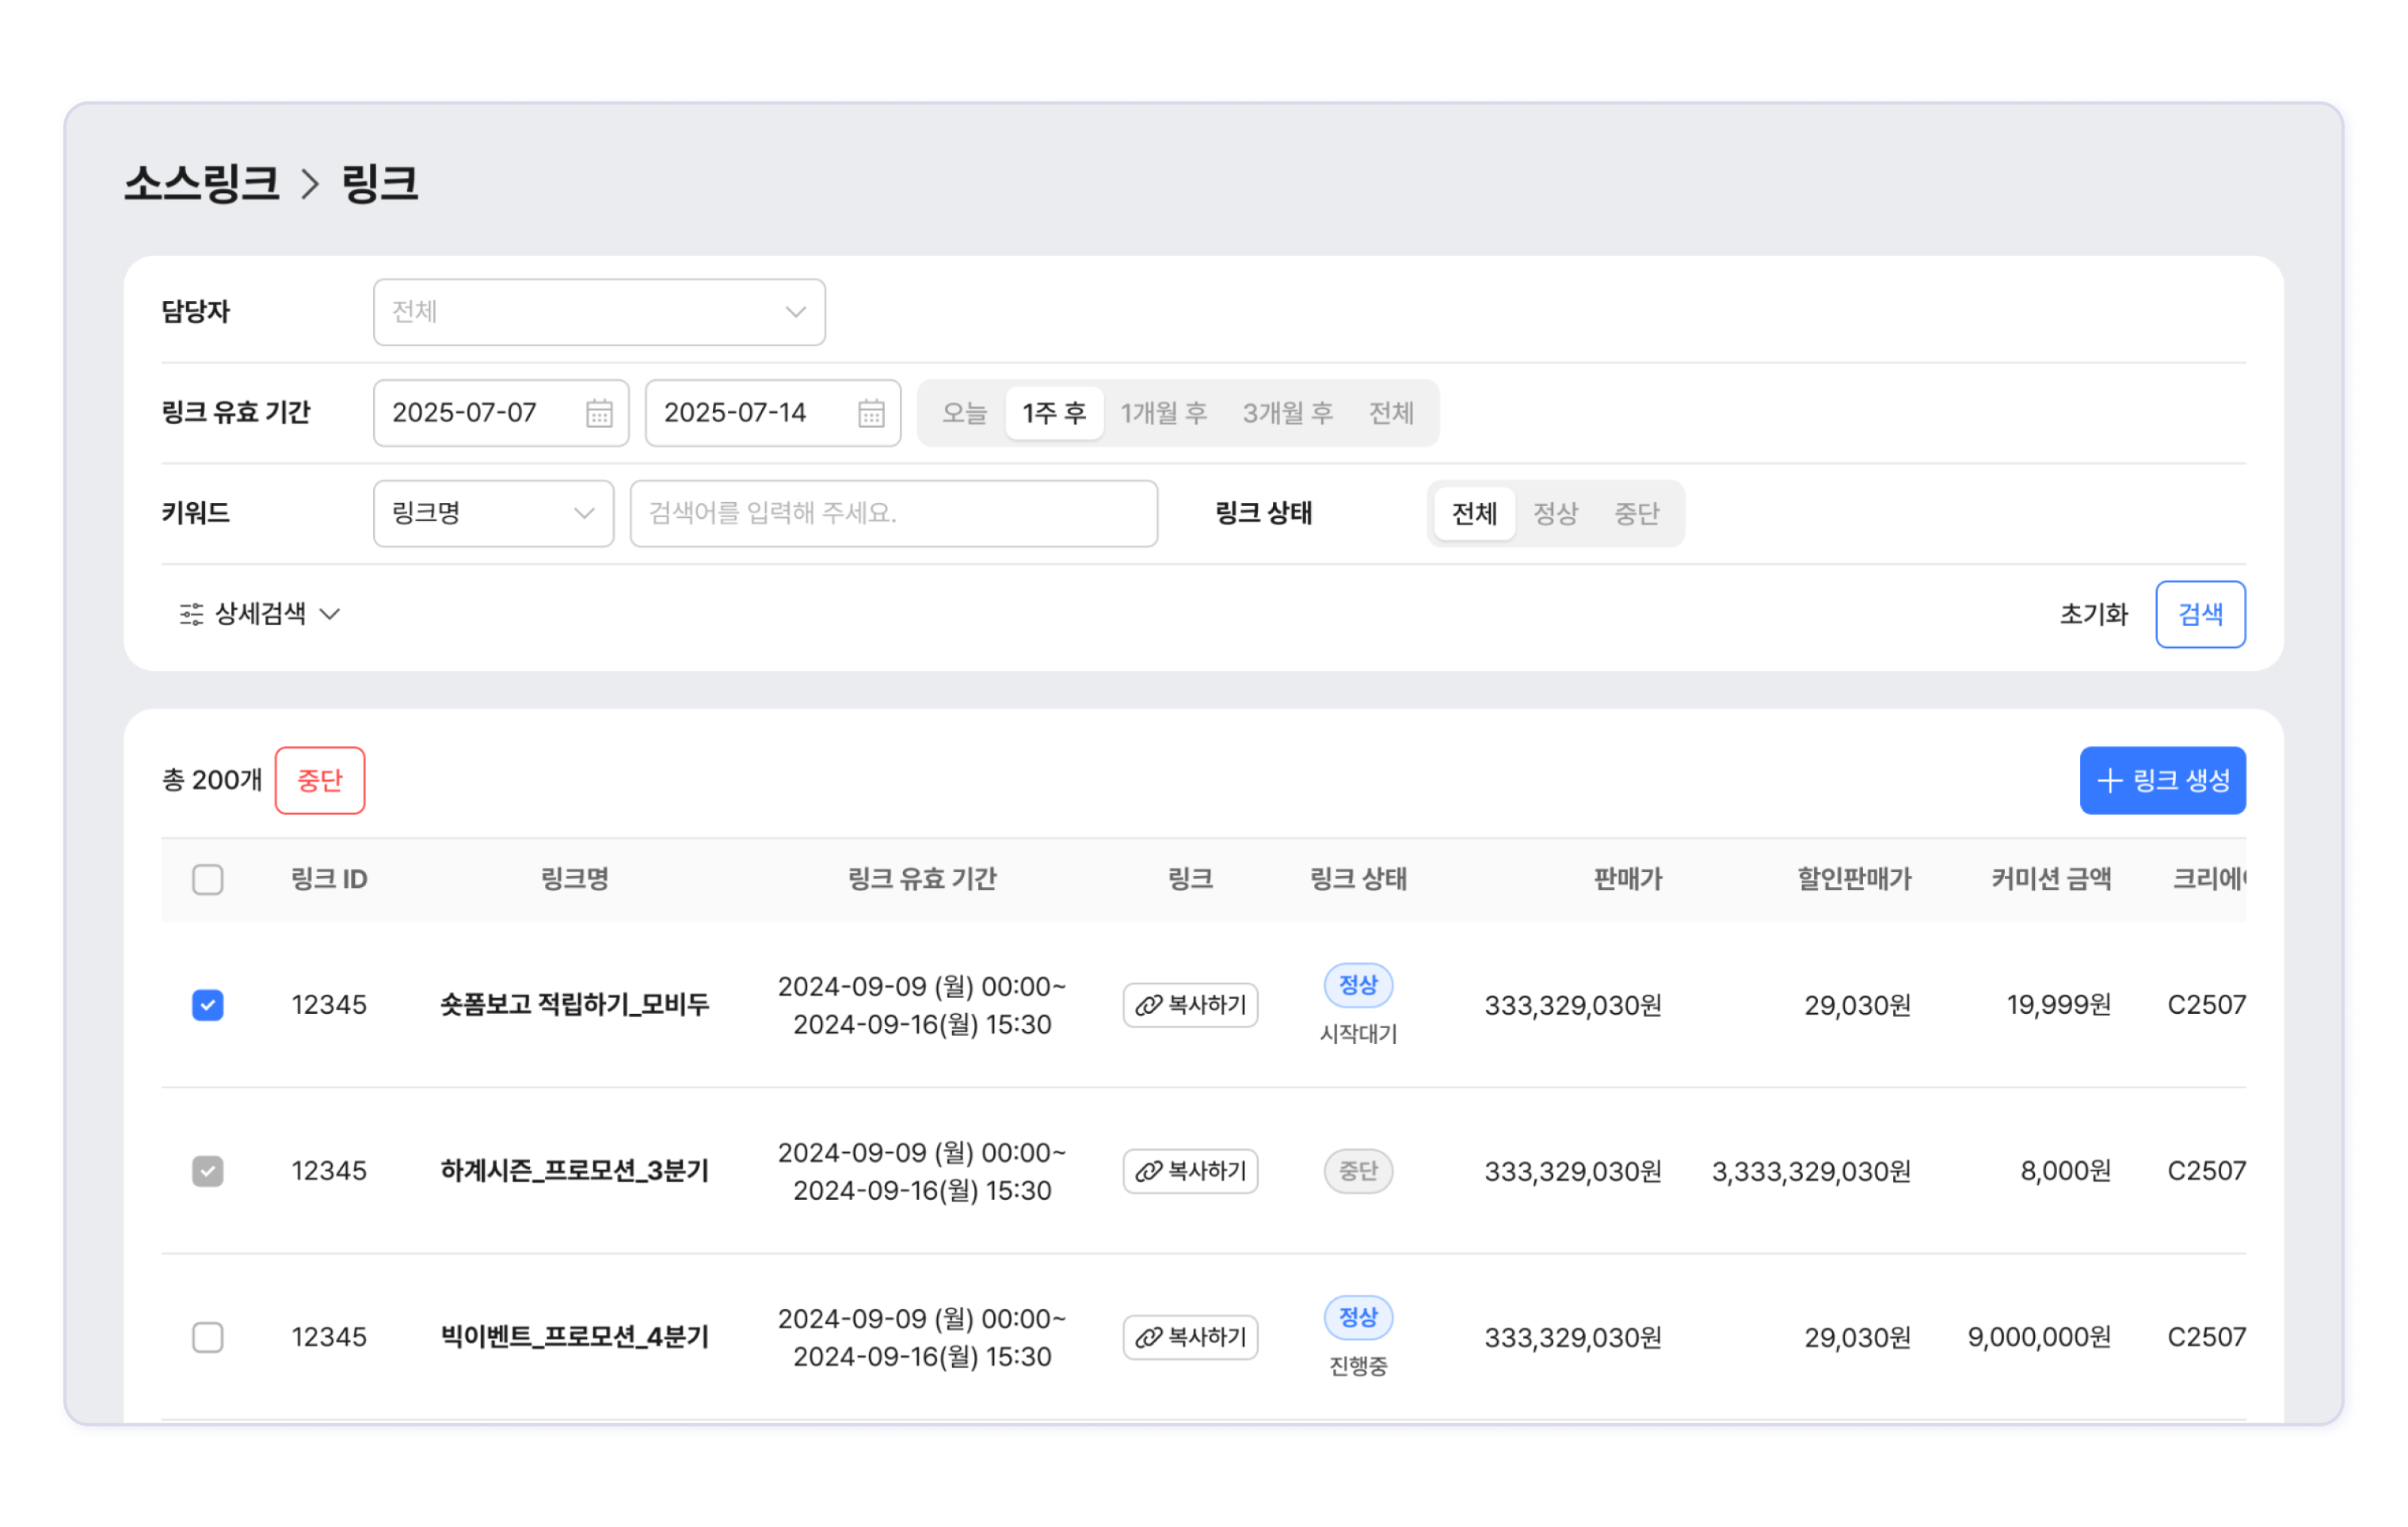This screenshot has height=1527, width=2408.
Task: Copy the link for 숏폼보고 적립하기_모비두
Action: tap(1190, 1005)
